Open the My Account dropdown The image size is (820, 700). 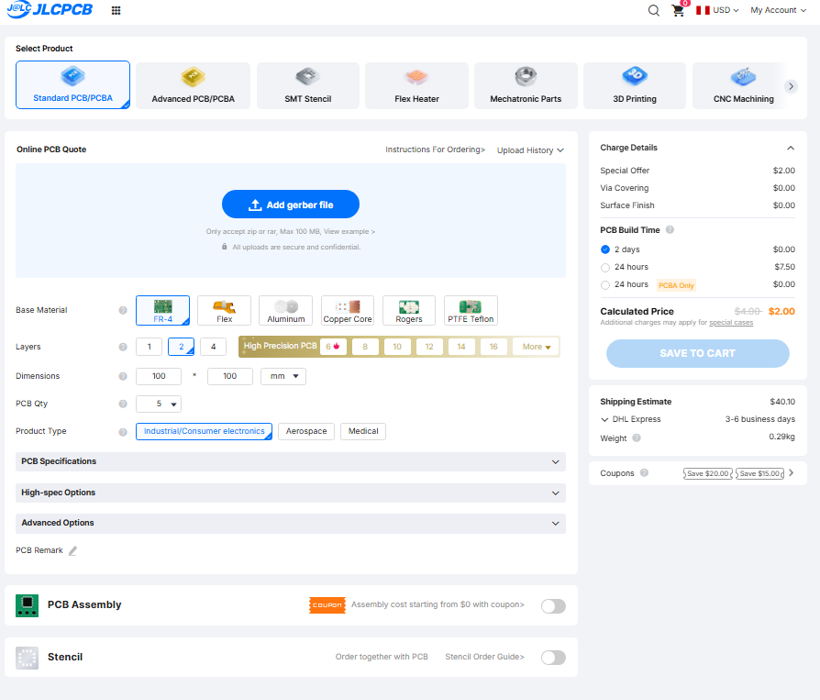coord(778,10)
